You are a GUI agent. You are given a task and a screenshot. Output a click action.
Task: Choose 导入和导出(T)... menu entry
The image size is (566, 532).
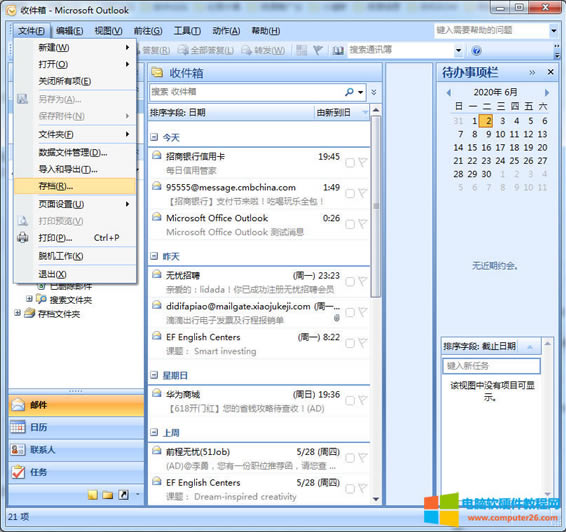click(75, 169)
